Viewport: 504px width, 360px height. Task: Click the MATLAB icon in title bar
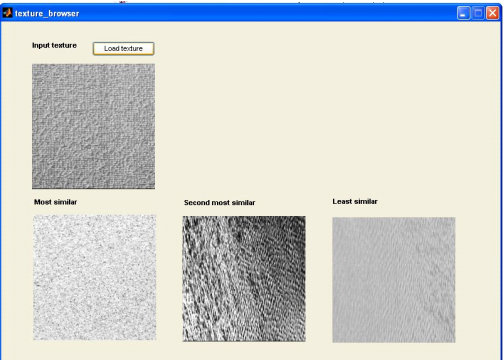coord(7,13)
